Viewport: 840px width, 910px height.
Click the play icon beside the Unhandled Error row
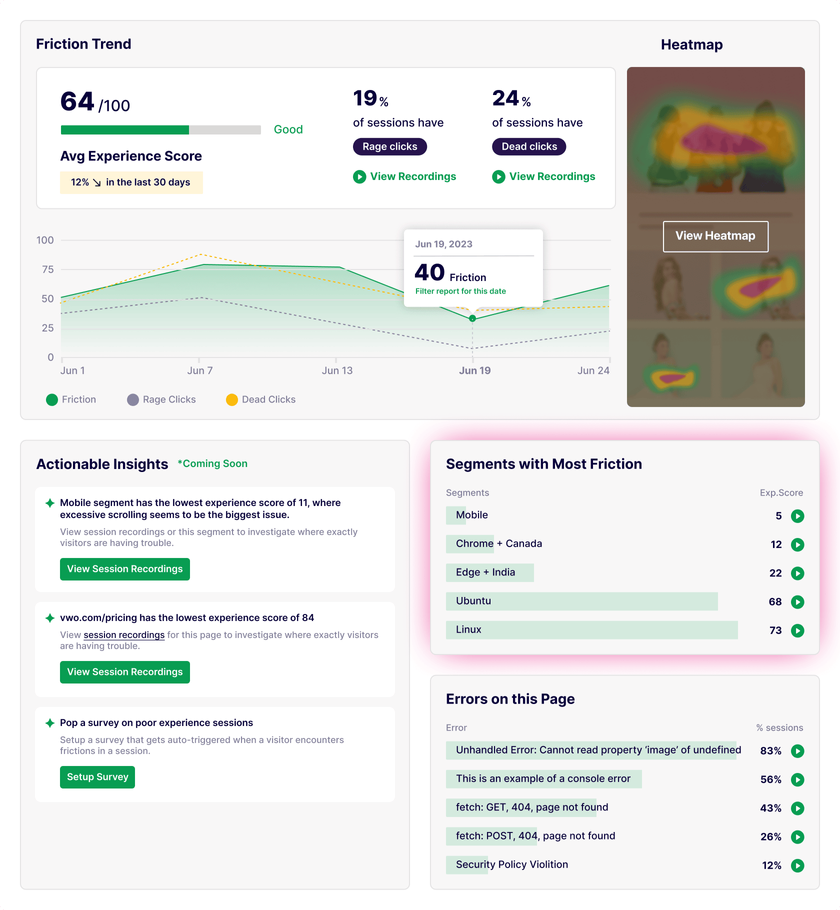(797, 750)
